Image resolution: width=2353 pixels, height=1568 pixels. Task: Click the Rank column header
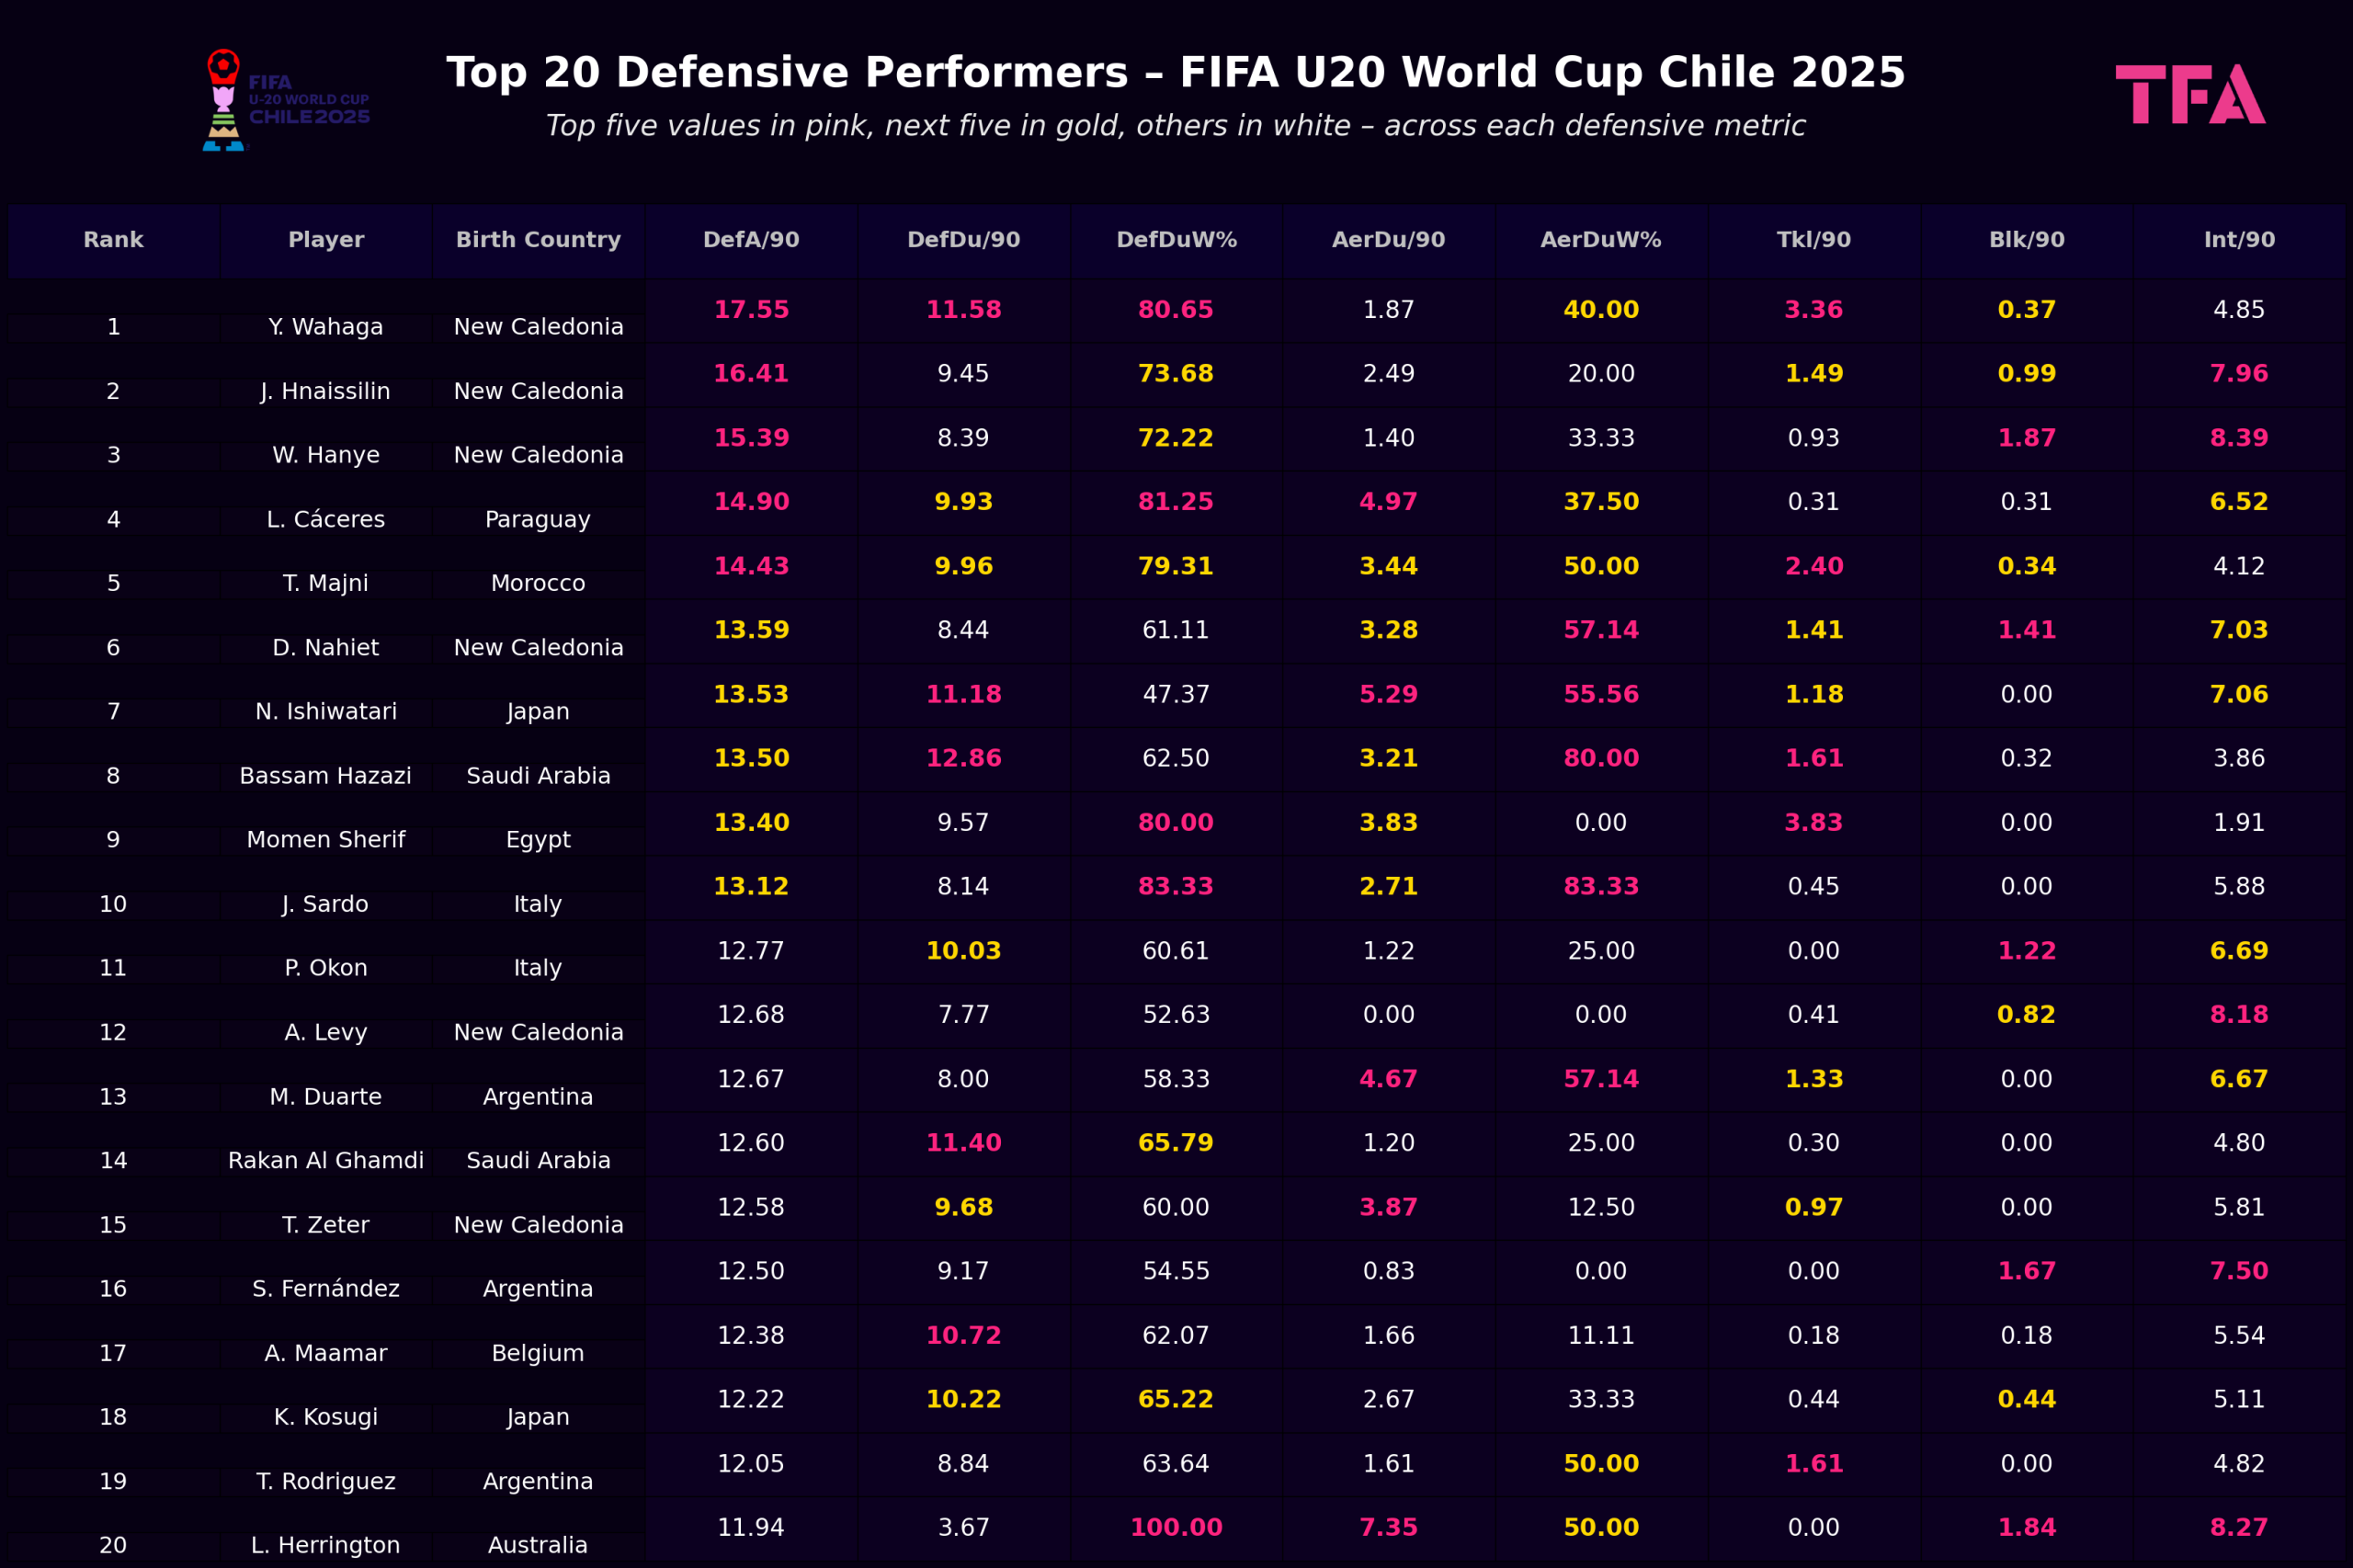tap(113, 240)
